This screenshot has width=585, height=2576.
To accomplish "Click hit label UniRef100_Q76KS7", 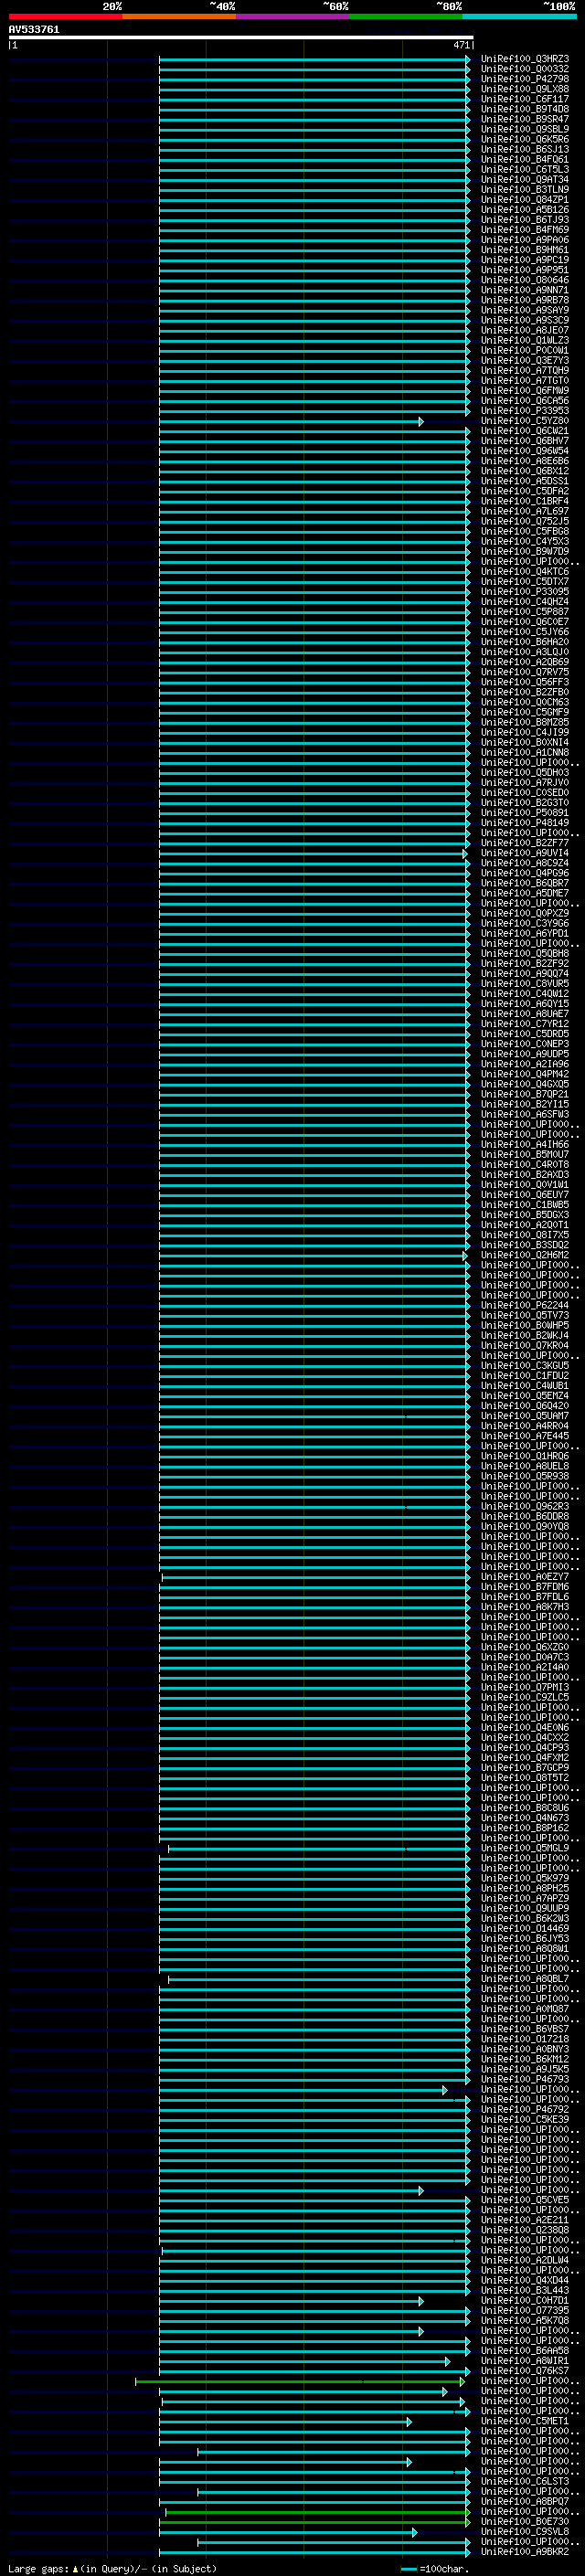I will pos(524,2370).
